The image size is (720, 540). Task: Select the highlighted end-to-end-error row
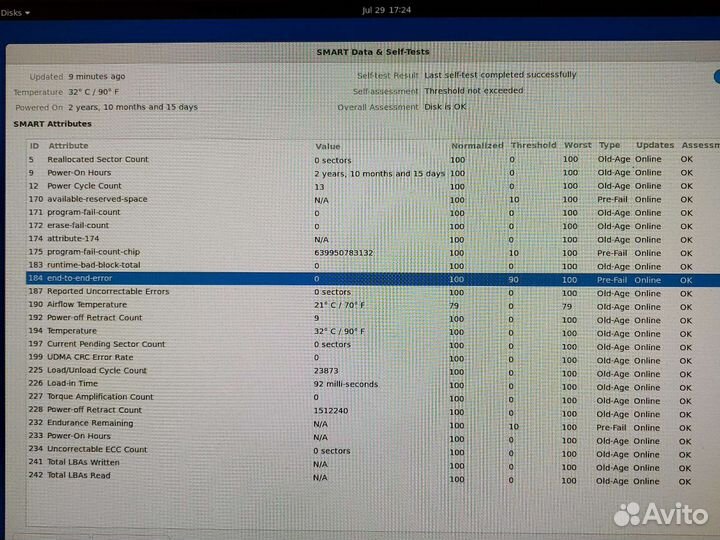pyautogui.click(x=373, y=279)
